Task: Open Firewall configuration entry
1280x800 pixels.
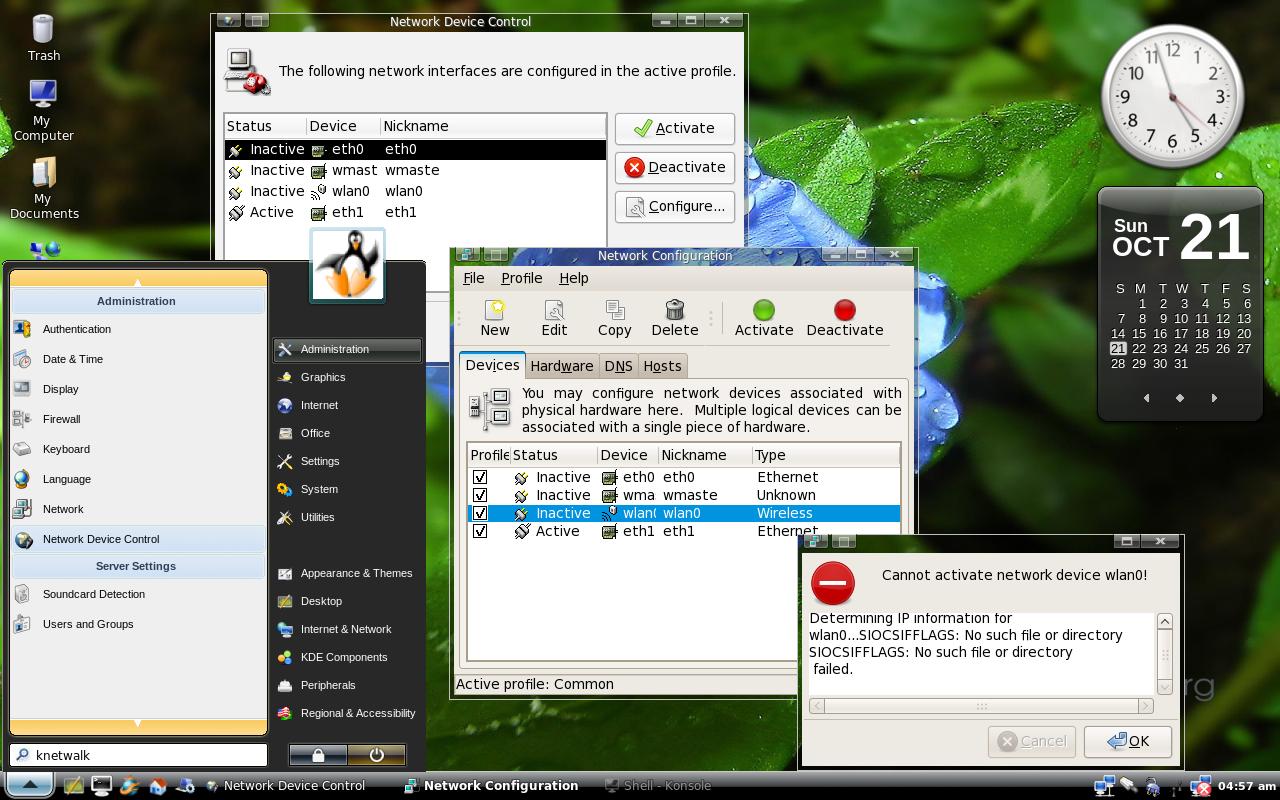Action: pyautogui.click(x=138, y=419)
